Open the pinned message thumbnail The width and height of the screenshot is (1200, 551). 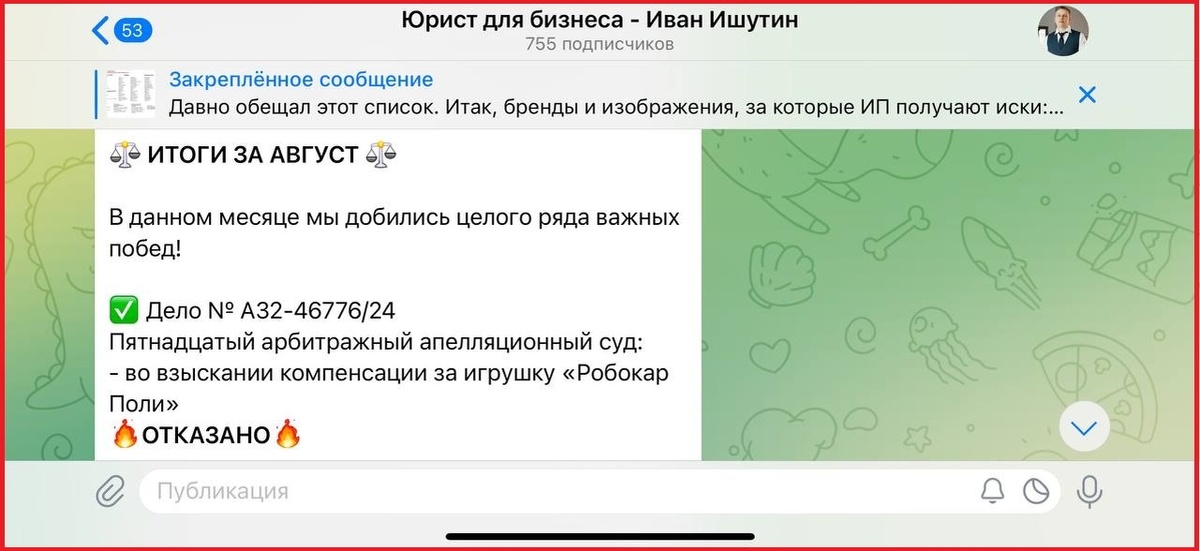tap(130, 94)
